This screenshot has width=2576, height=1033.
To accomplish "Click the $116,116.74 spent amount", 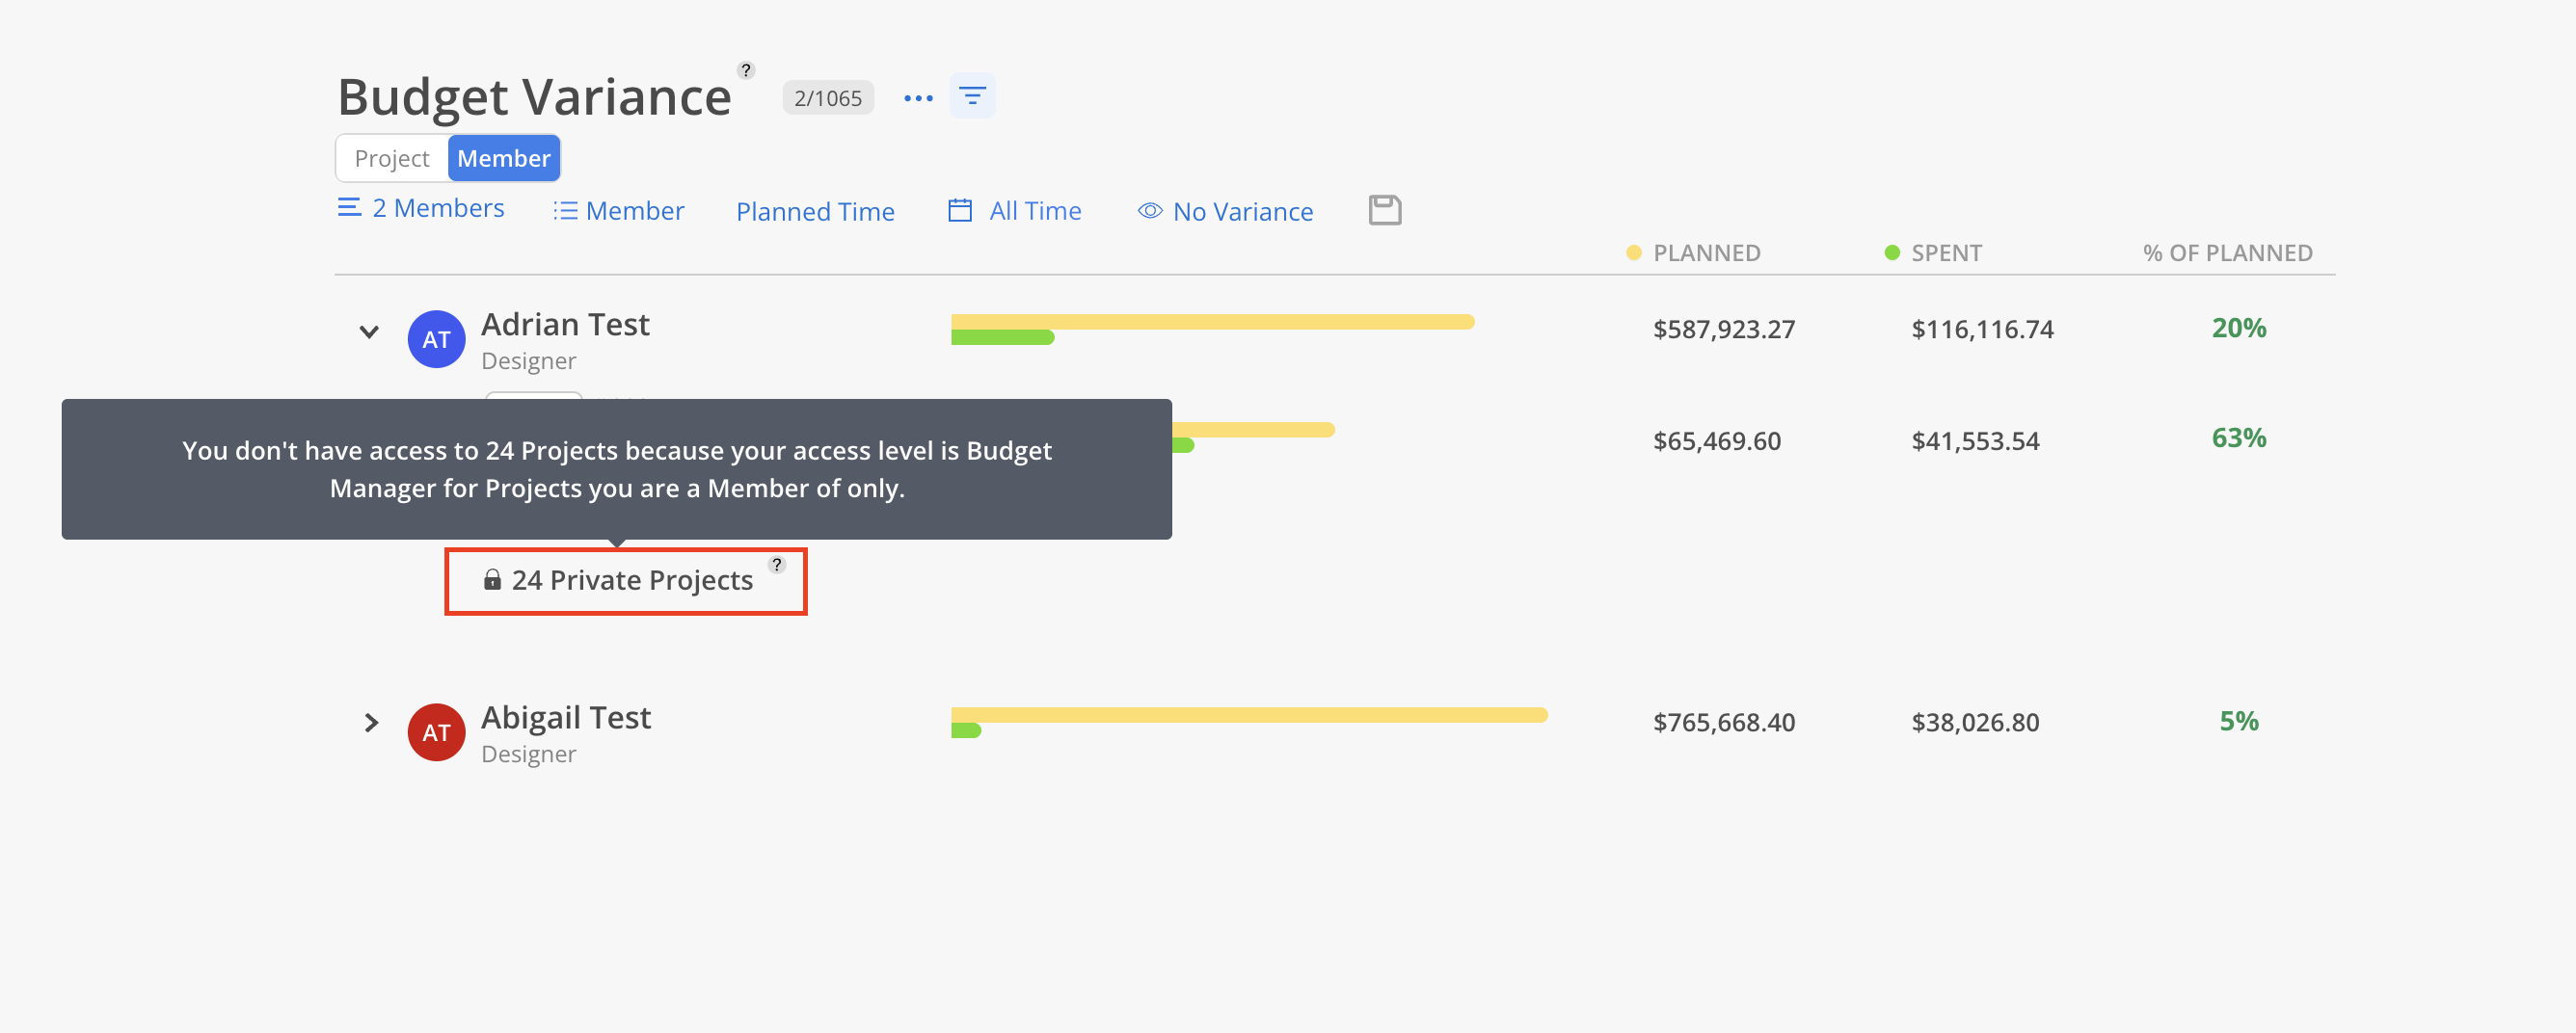I will [1982, 329].
